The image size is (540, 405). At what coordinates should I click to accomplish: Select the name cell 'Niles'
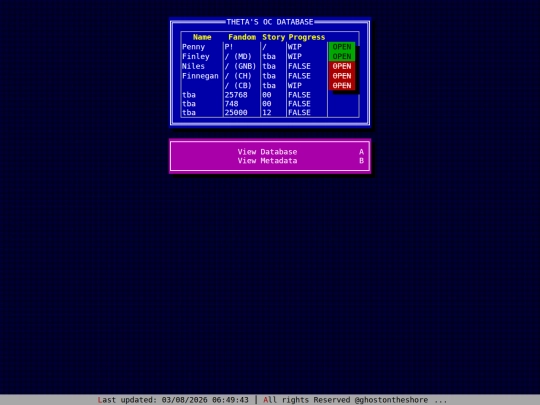pyautogui.click(x=193, y=66)
